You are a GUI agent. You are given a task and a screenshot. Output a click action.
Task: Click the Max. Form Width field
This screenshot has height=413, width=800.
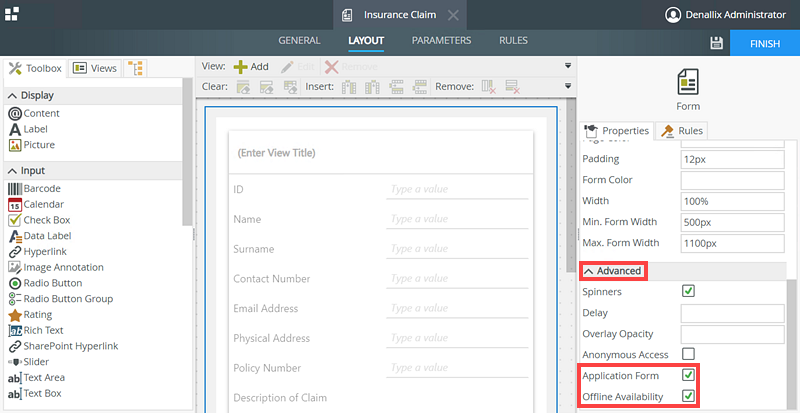click(x=732, y=243)
